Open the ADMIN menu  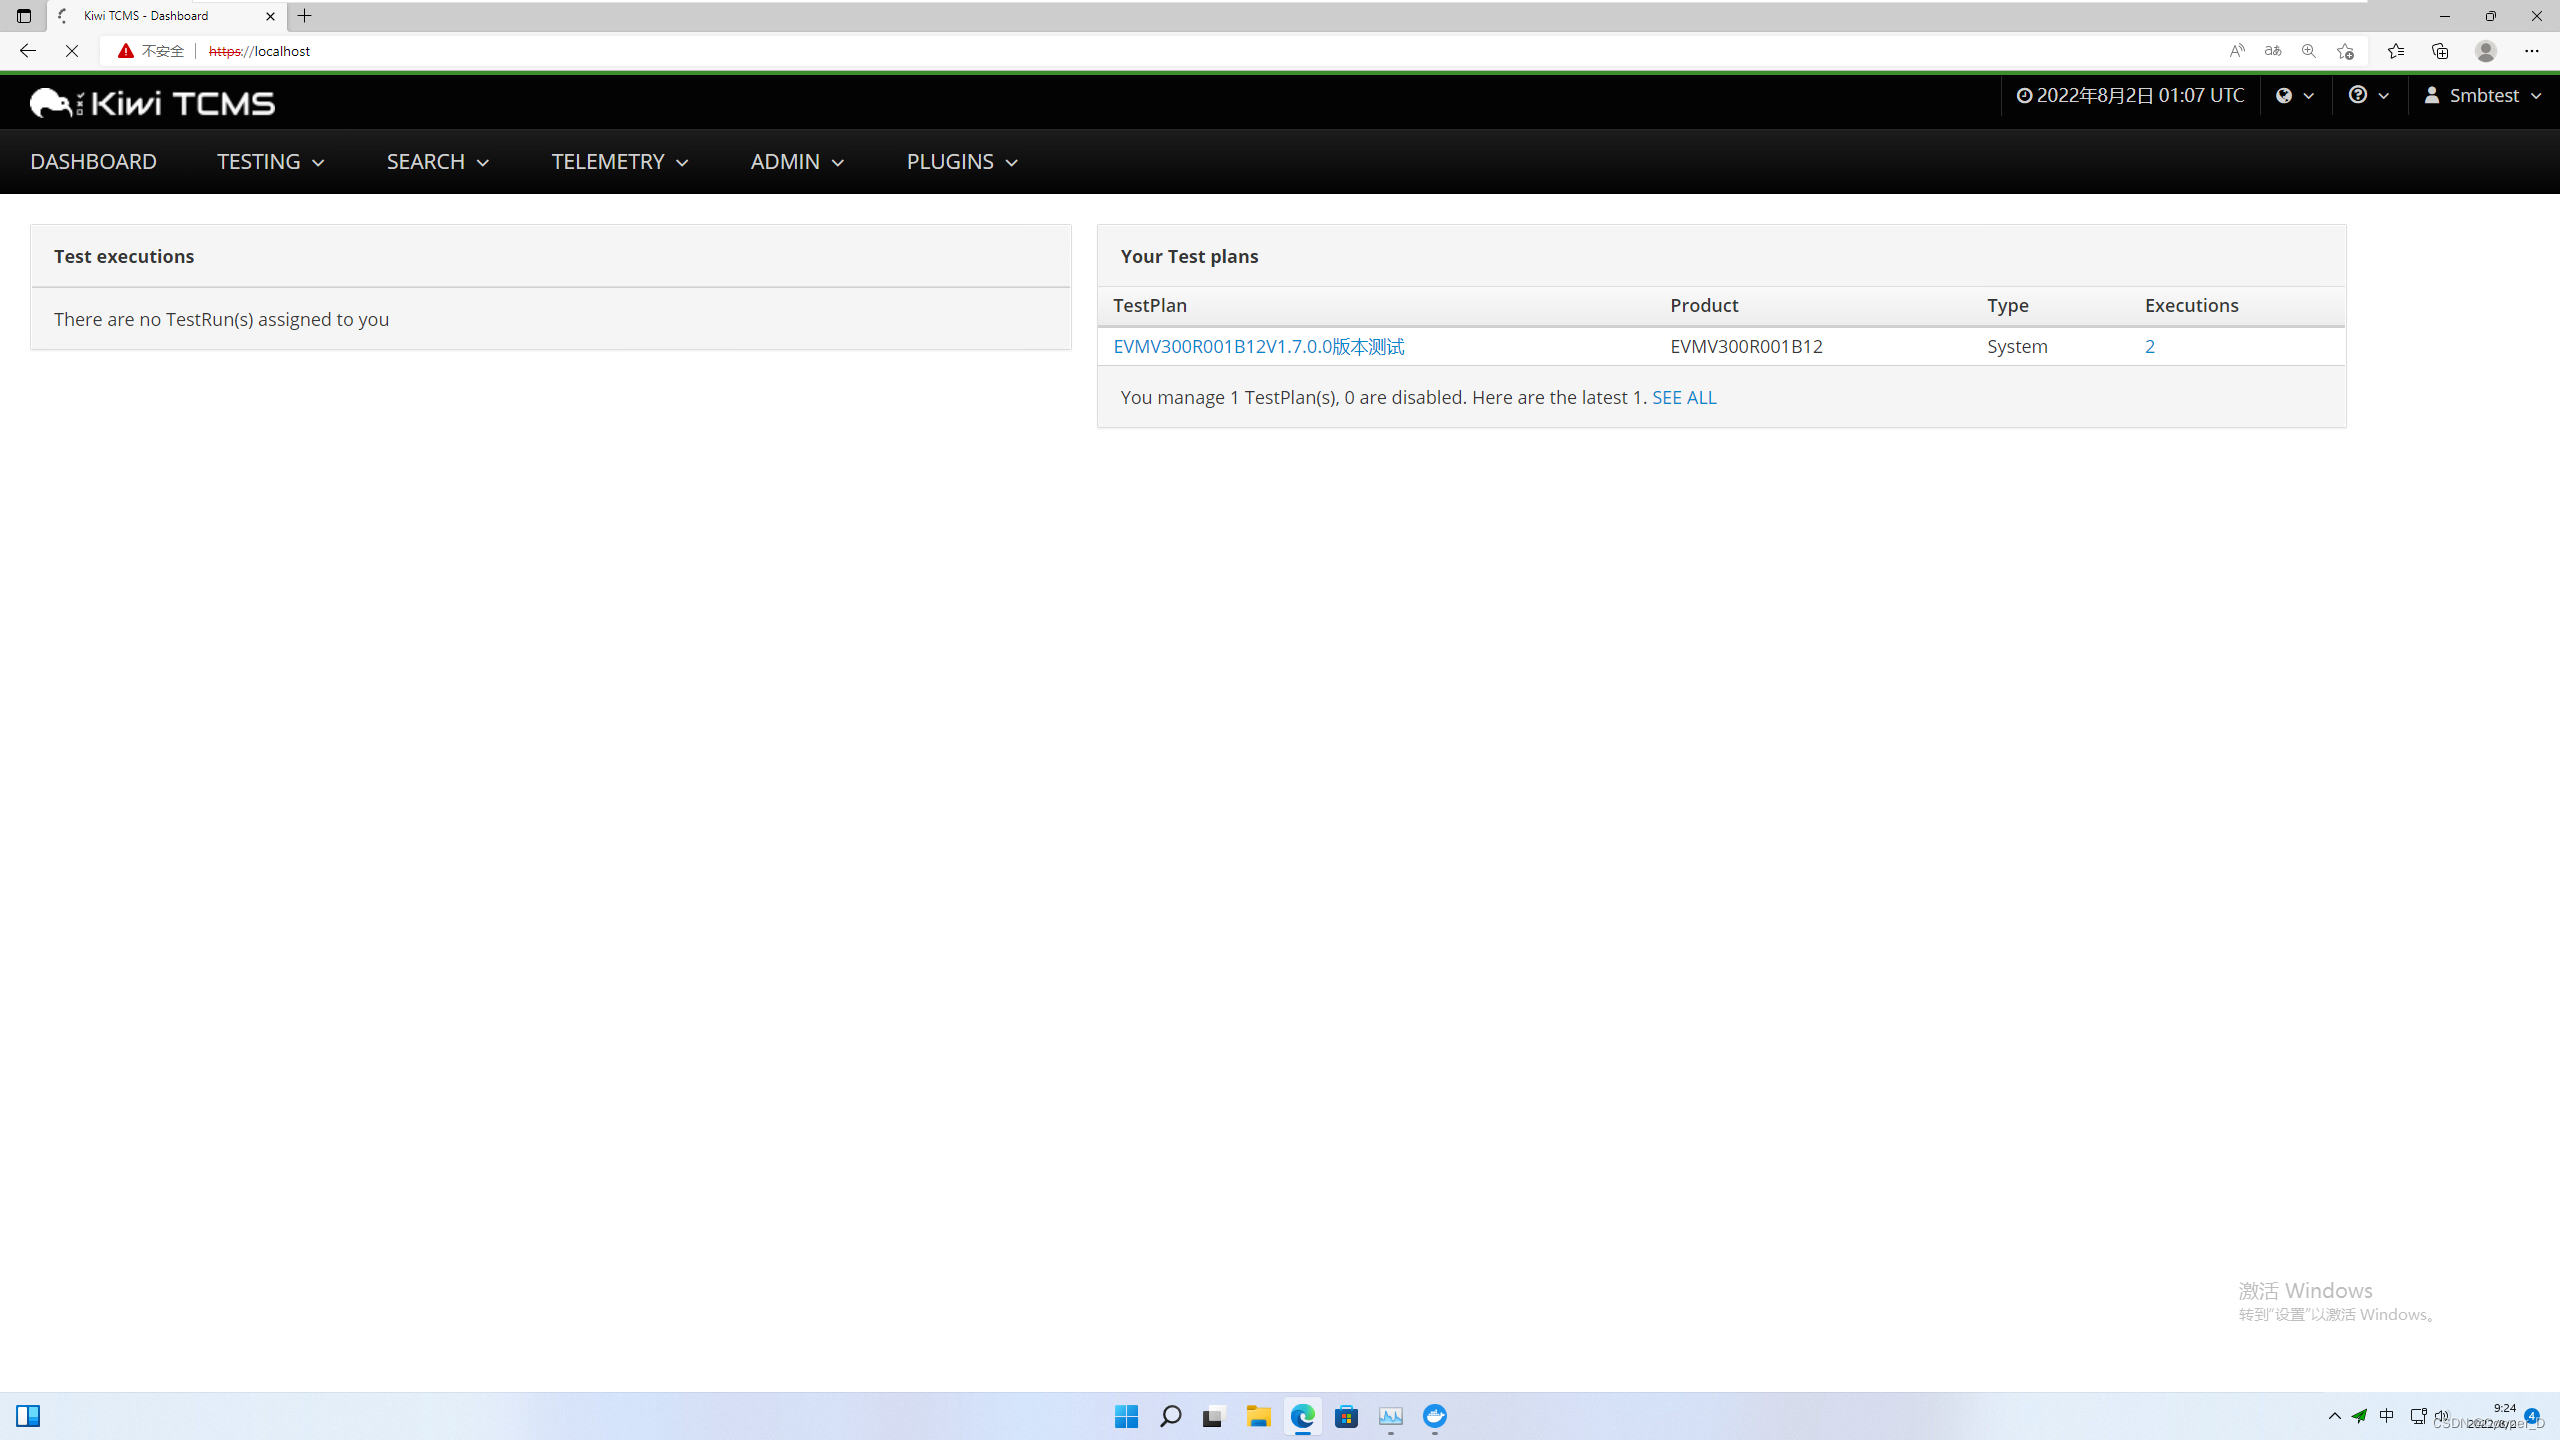797,161
